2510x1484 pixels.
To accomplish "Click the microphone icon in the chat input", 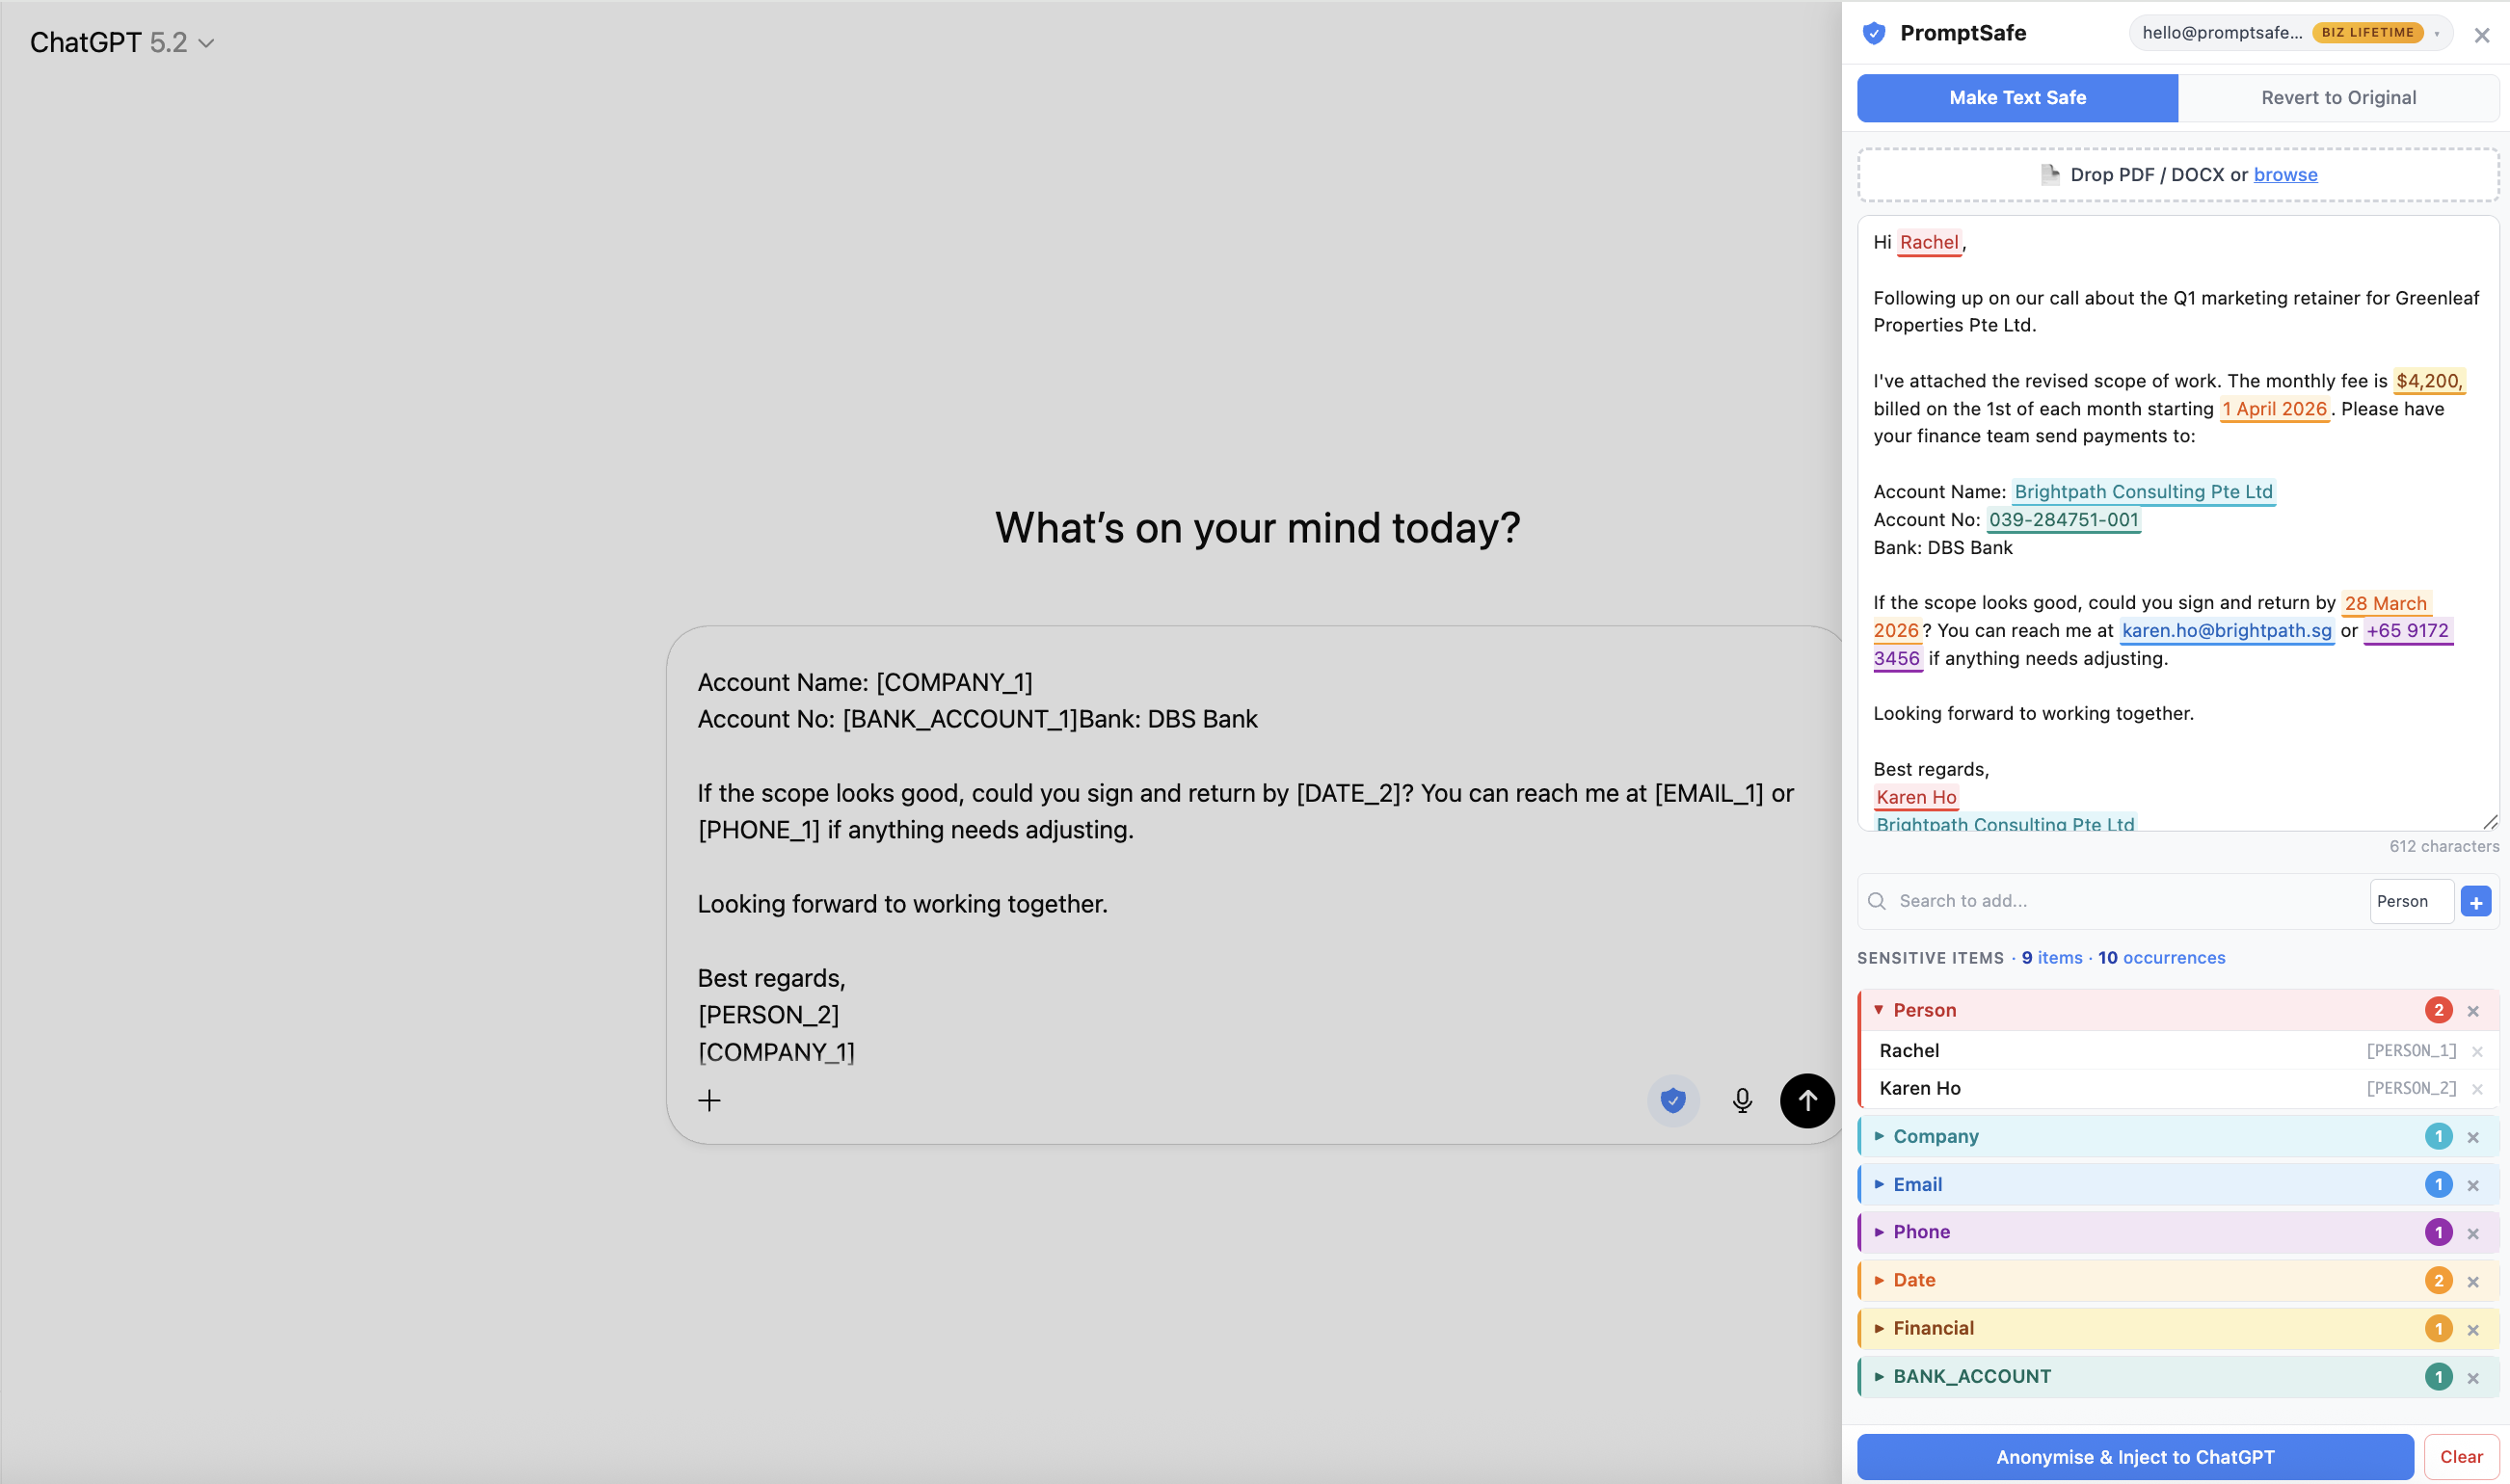I will pos(1741,1100).
